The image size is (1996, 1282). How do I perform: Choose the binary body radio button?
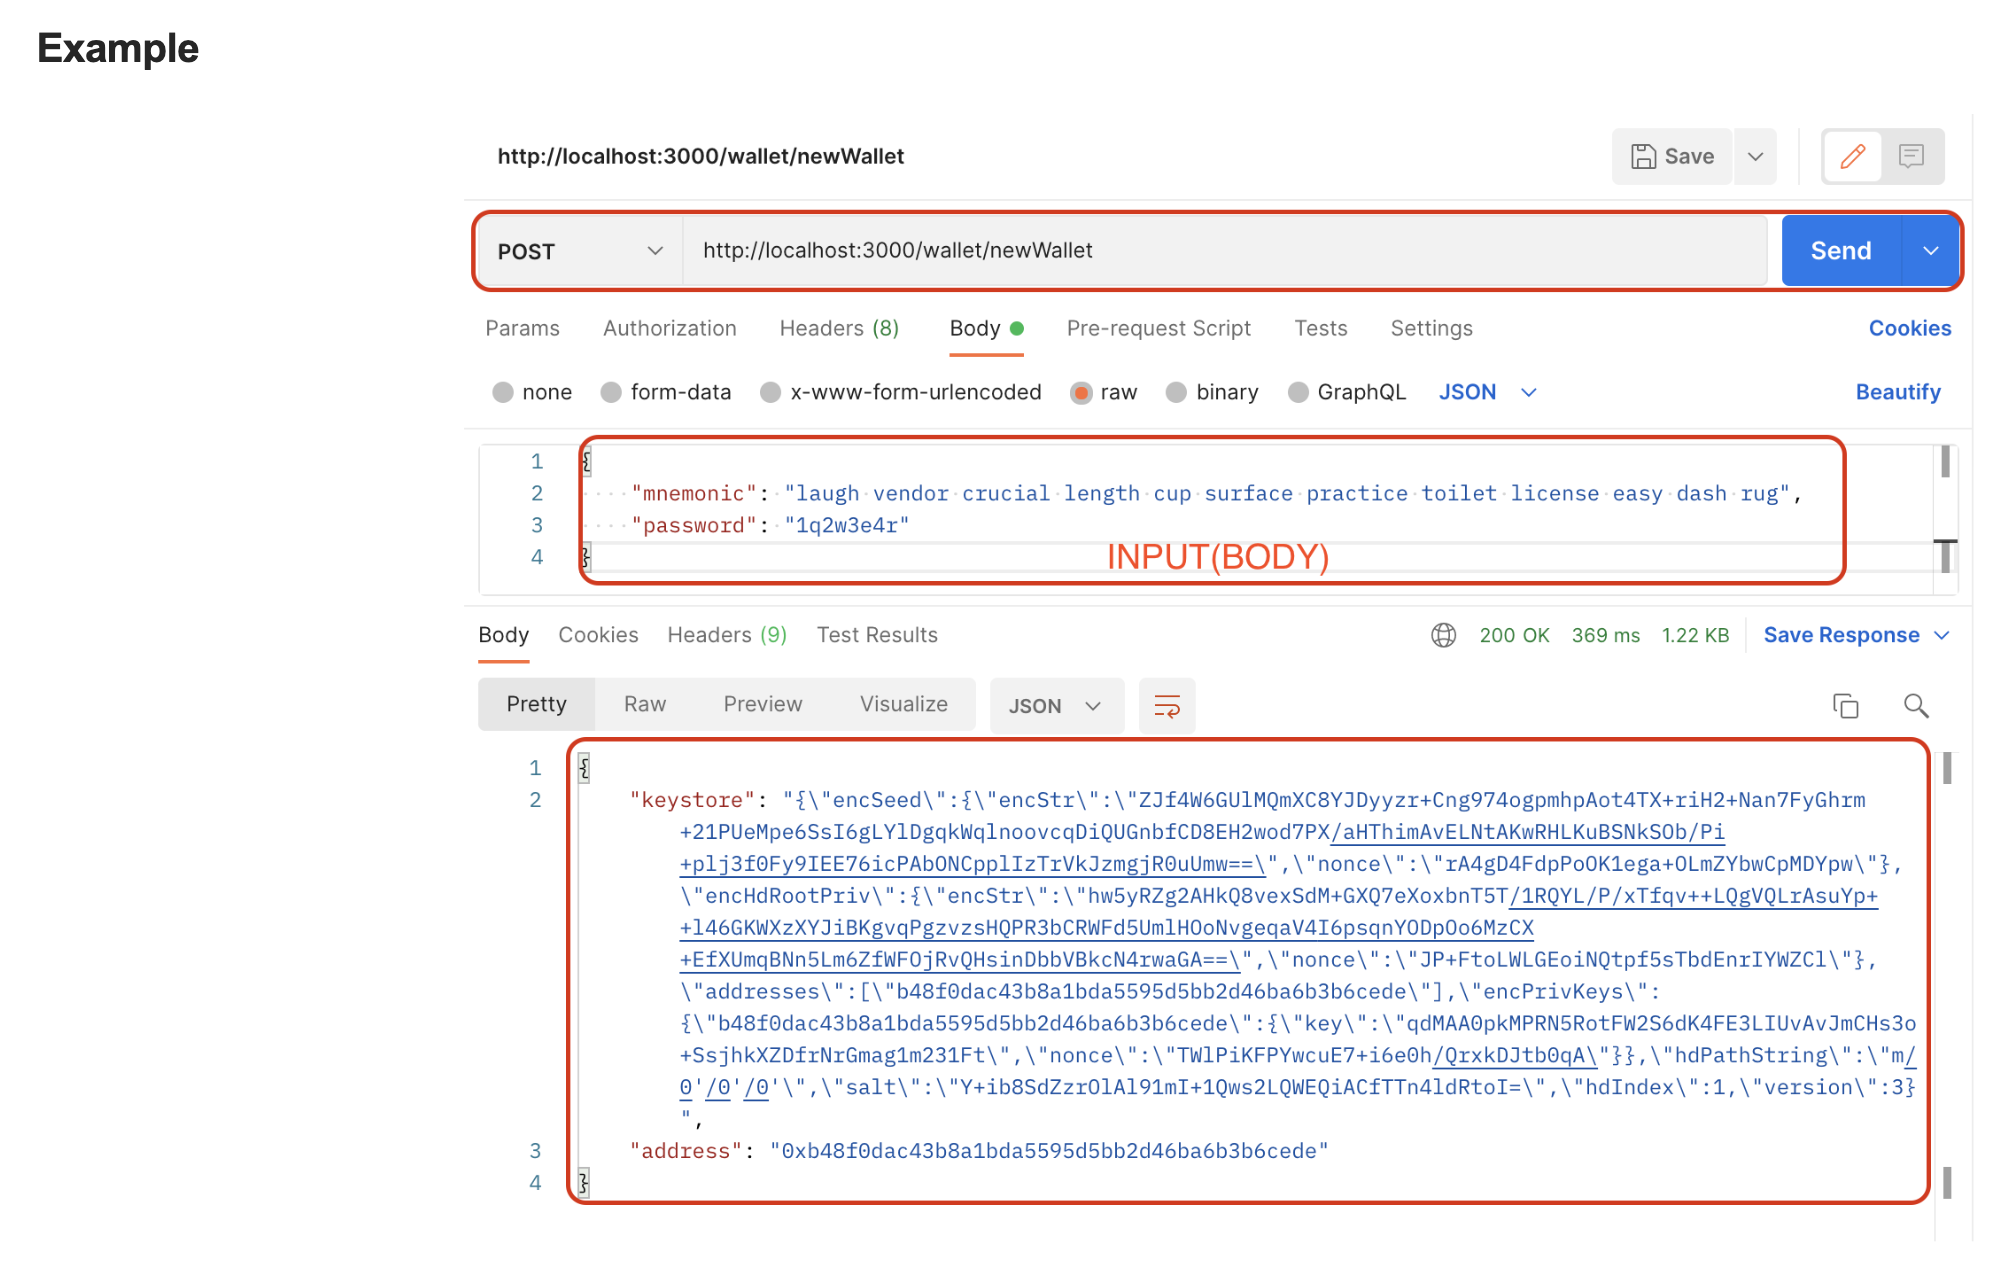(1177, 392)
